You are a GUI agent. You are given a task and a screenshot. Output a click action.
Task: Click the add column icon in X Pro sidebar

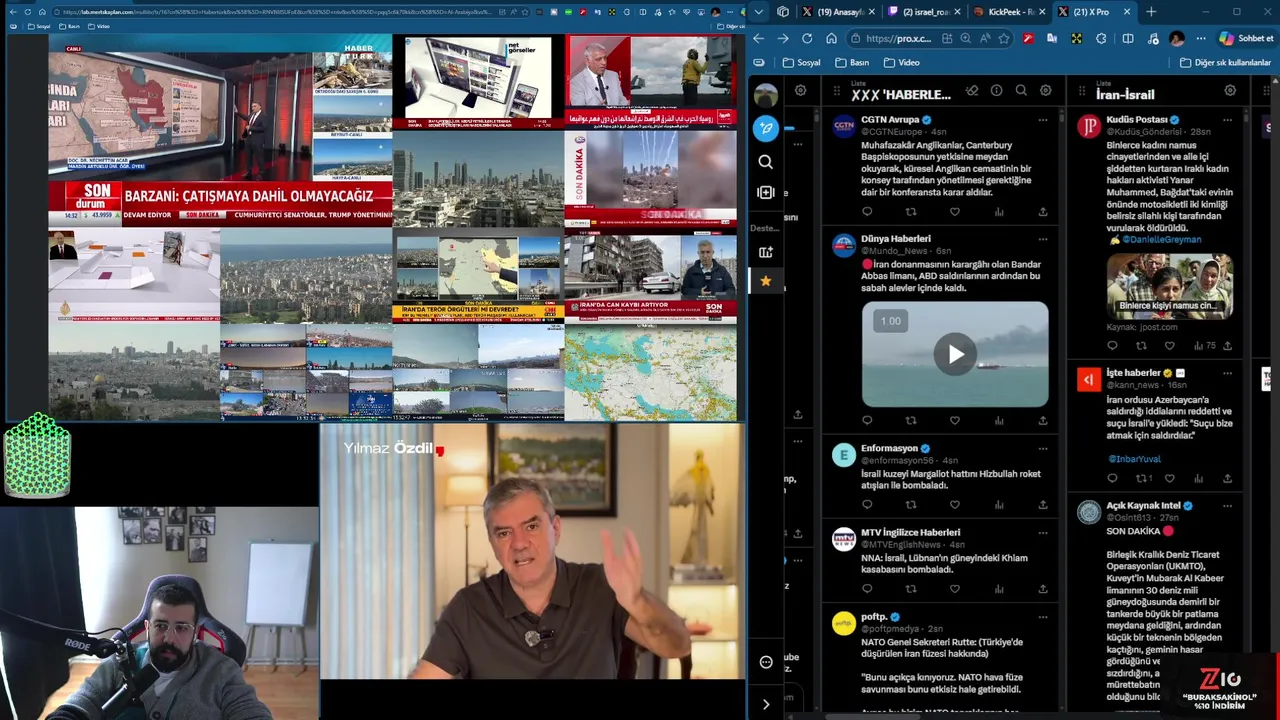[x=766, y=192]
